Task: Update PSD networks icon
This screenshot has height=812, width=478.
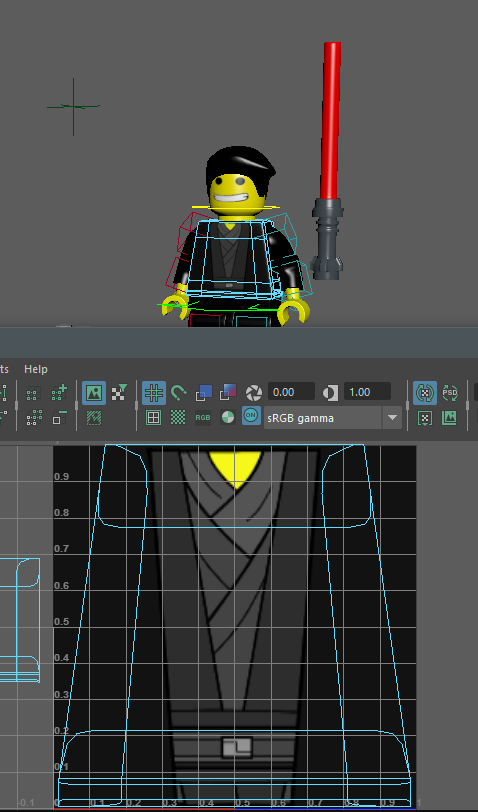Action: (x=450, y=393)
